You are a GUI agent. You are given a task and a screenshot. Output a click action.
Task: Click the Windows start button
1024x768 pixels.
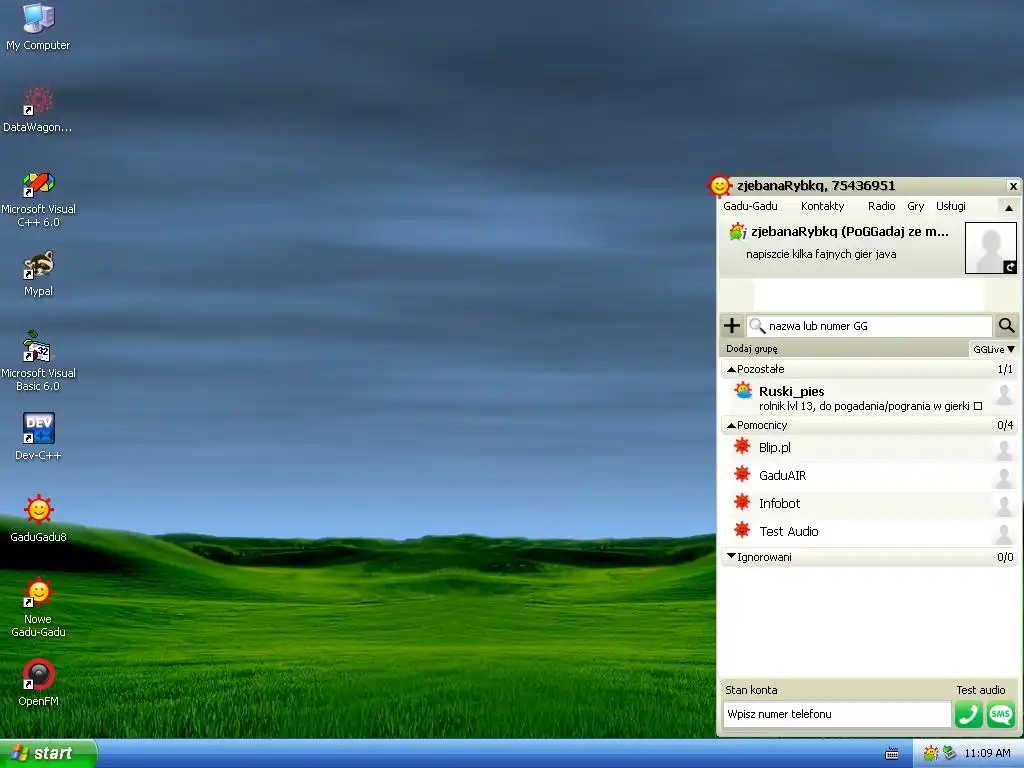[48, 754]
